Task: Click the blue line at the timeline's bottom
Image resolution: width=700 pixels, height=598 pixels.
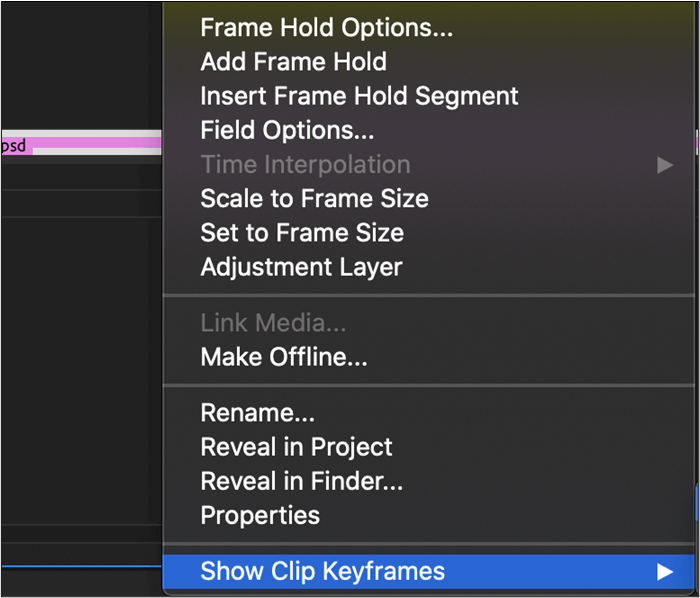Action: [x=80, y=566]
